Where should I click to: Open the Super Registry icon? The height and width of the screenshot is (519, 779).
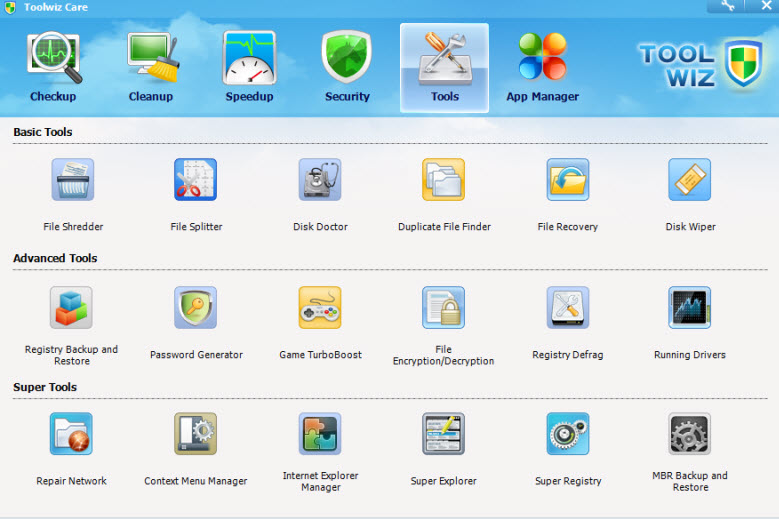[x=568, y=434]
